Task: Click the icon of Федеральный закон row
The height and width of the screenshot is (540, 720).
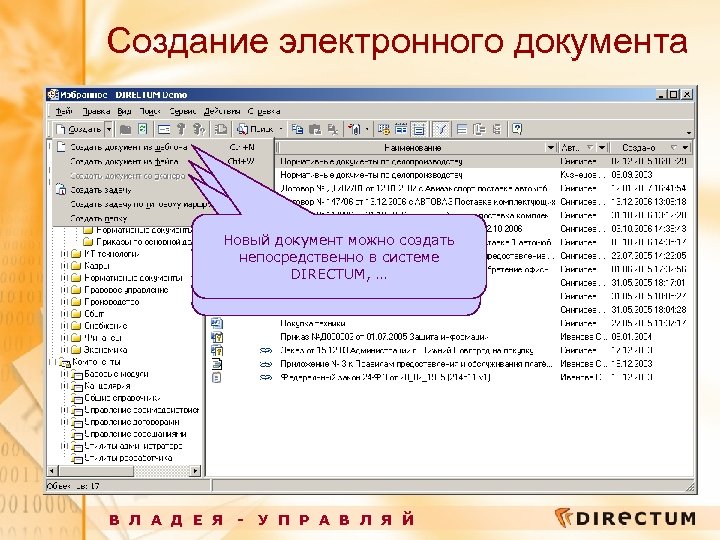Action: click(217, 377)
